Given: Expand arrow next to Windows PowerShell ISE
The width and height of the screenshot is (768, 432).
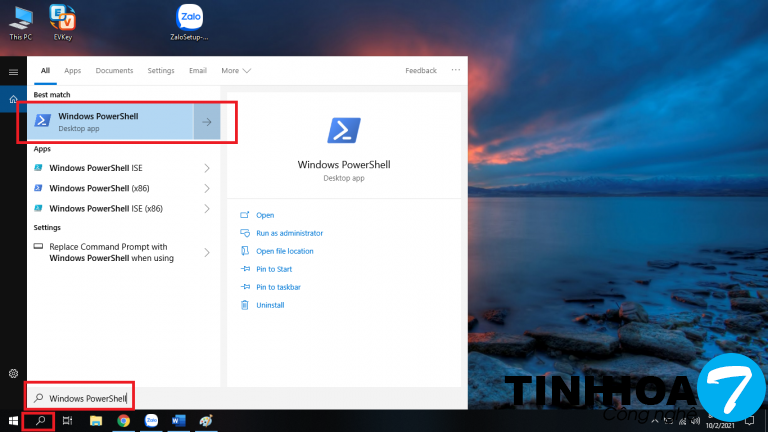Looking at the screenshot, I should tap(207, 168).
